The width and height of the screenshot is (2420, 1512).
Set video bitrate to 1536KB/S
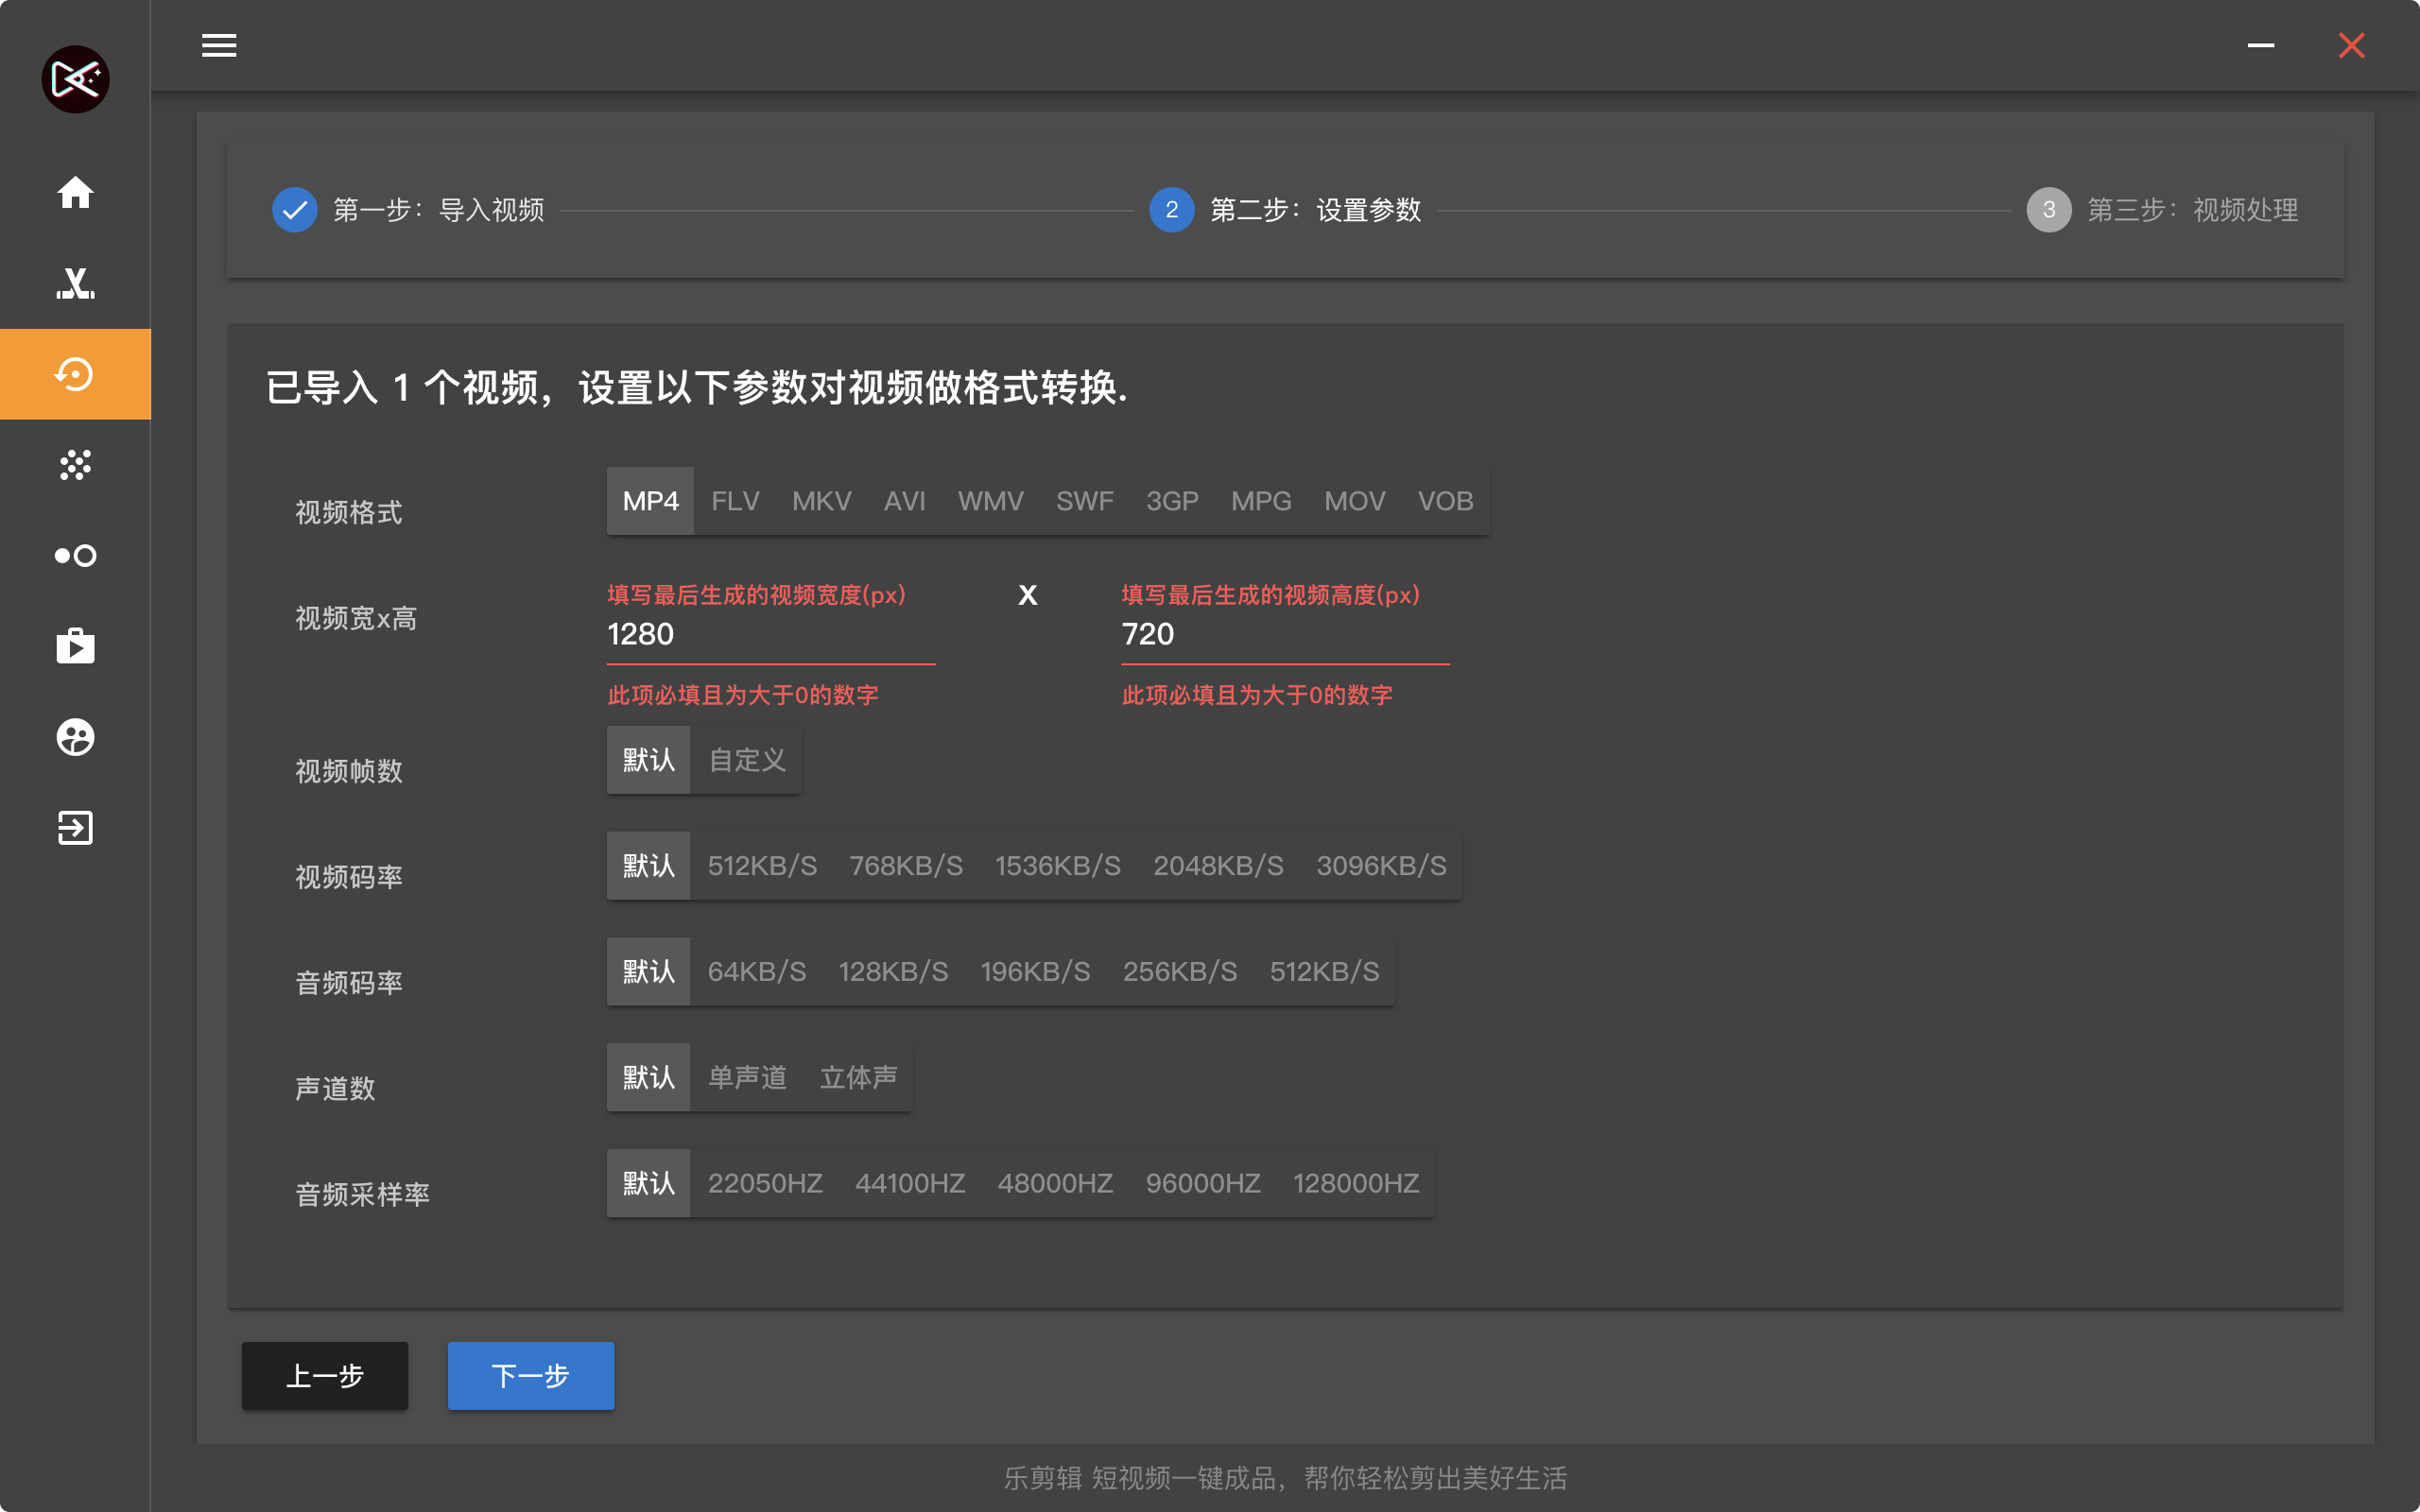coord(1057,866)
